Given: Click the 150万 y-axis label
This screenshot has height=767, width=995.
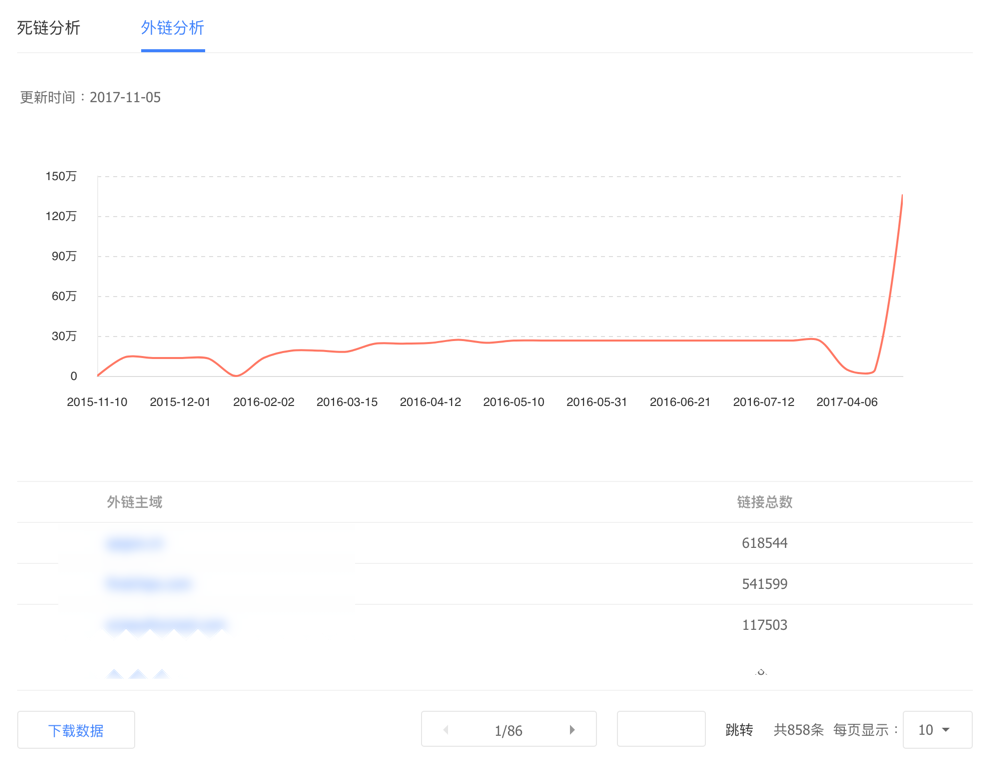Looking at the screenshot, I should [61, 176].
